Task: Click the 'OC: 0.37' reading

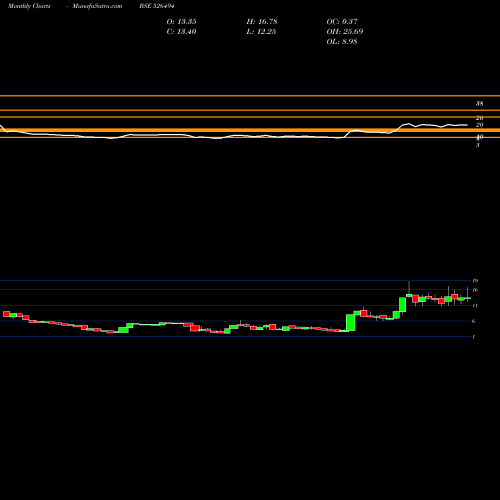Action: click(342, 22)
